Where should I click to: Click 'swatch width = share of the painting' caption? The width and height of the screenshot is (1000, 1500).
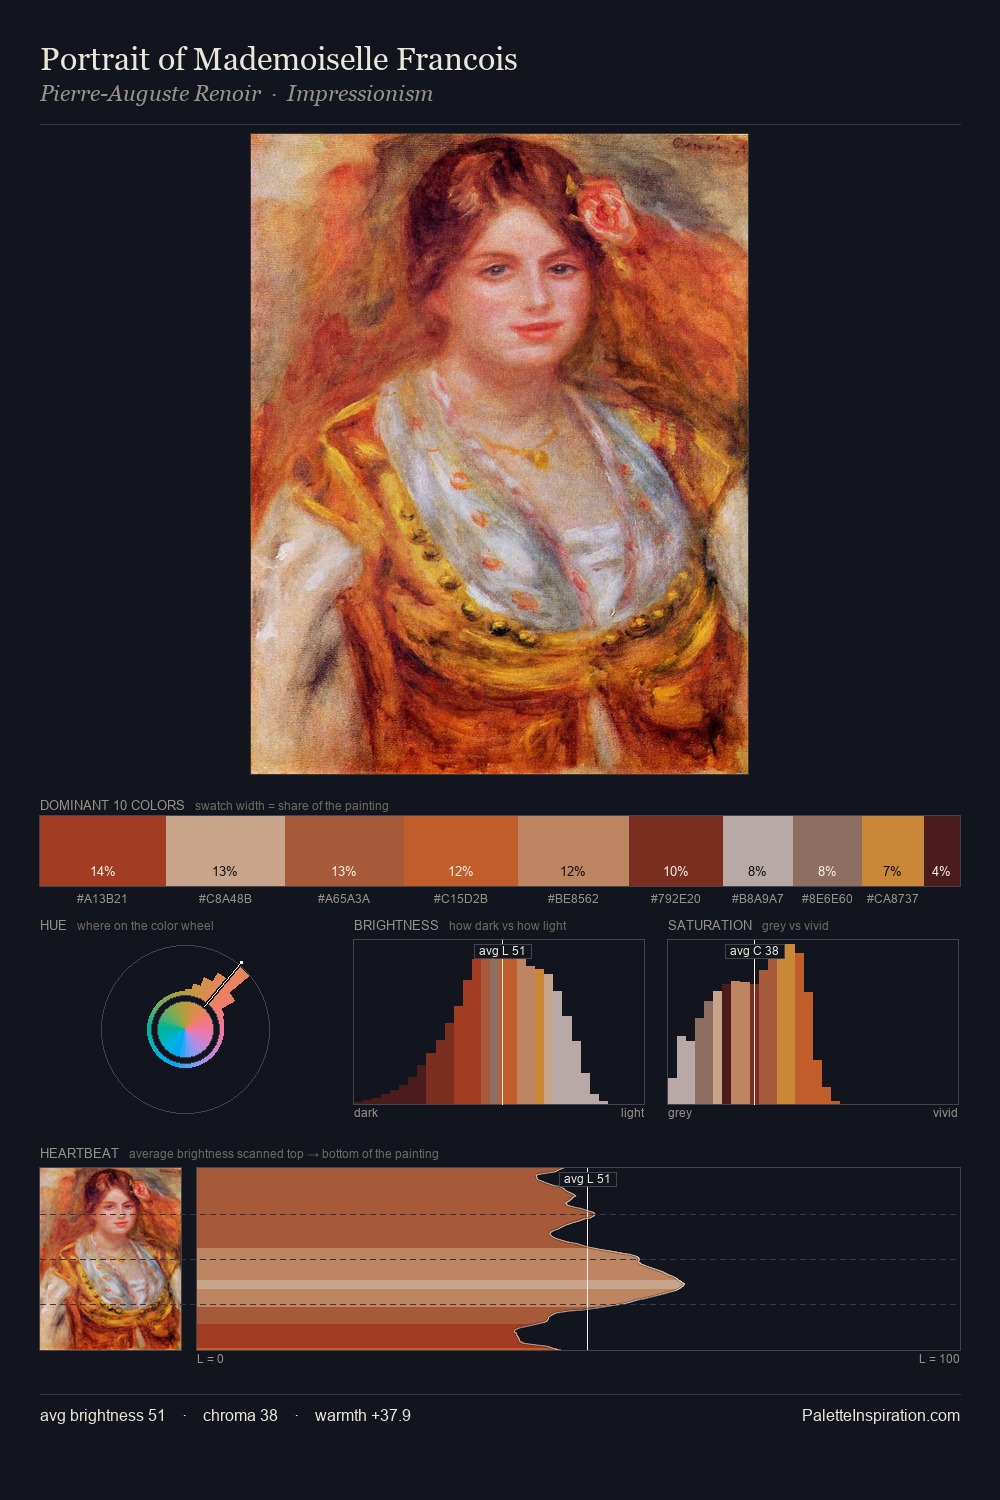pyautogui.click(x=292, y=806)
